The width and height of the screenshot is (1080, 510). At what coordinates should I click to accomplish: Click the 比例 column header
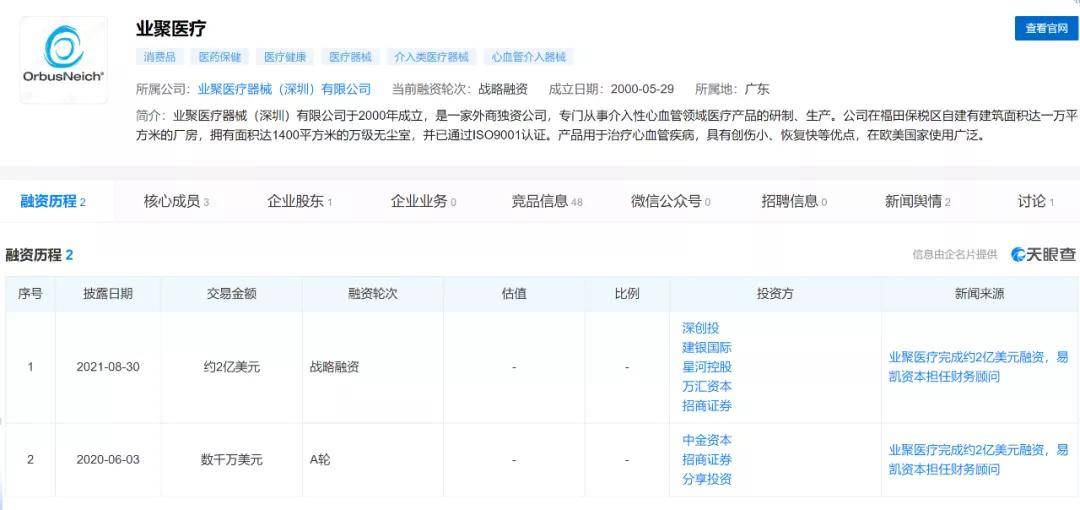[x=627, y=294]
